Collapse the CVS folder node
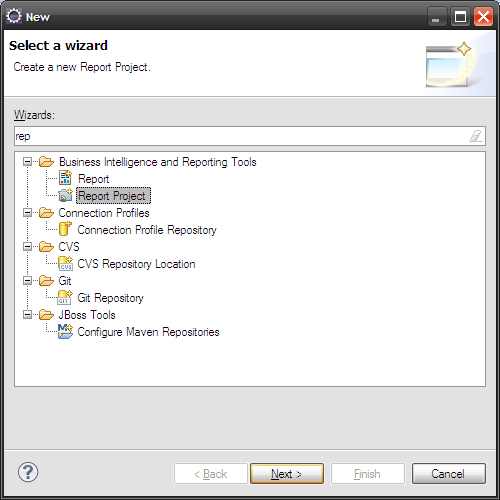Image resolution: width=500 pixels, height=500 pixels. [x=27, y=247]
